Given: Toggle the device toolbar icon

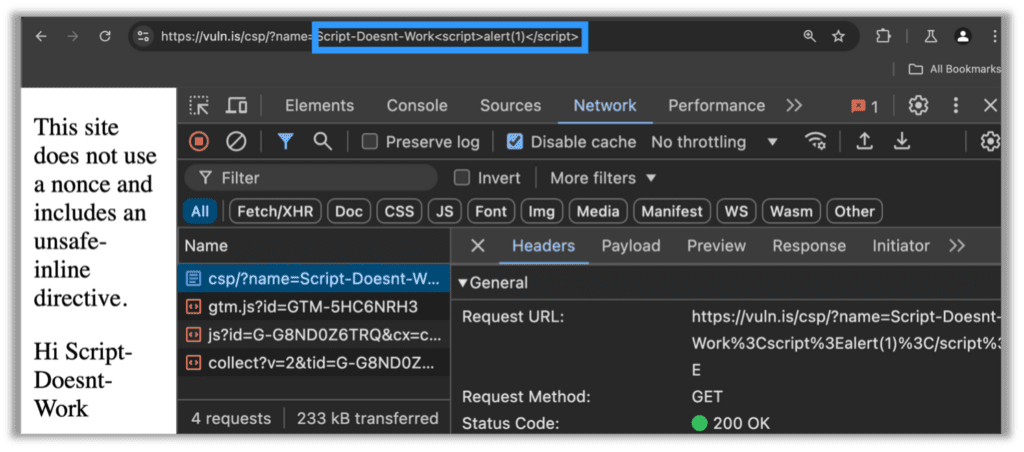Looking at the screenshot, I should 236,106.
